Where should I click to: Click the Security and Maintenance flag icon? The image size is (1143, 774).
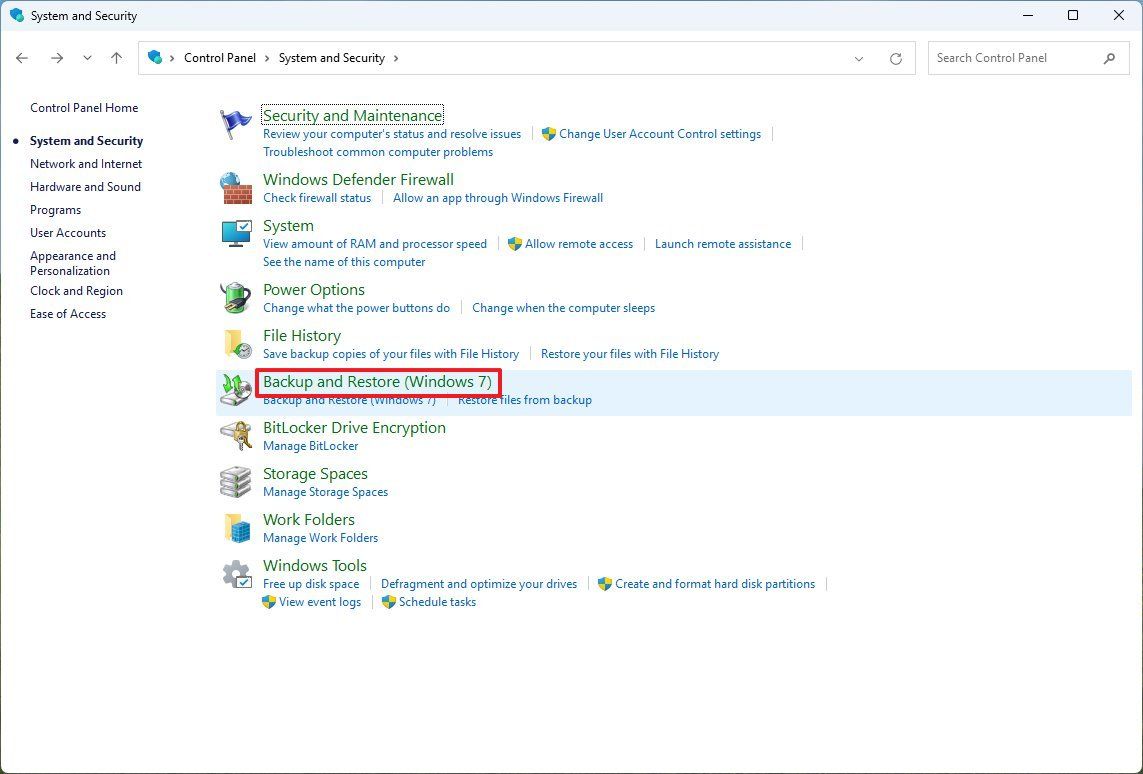point(234,123)
